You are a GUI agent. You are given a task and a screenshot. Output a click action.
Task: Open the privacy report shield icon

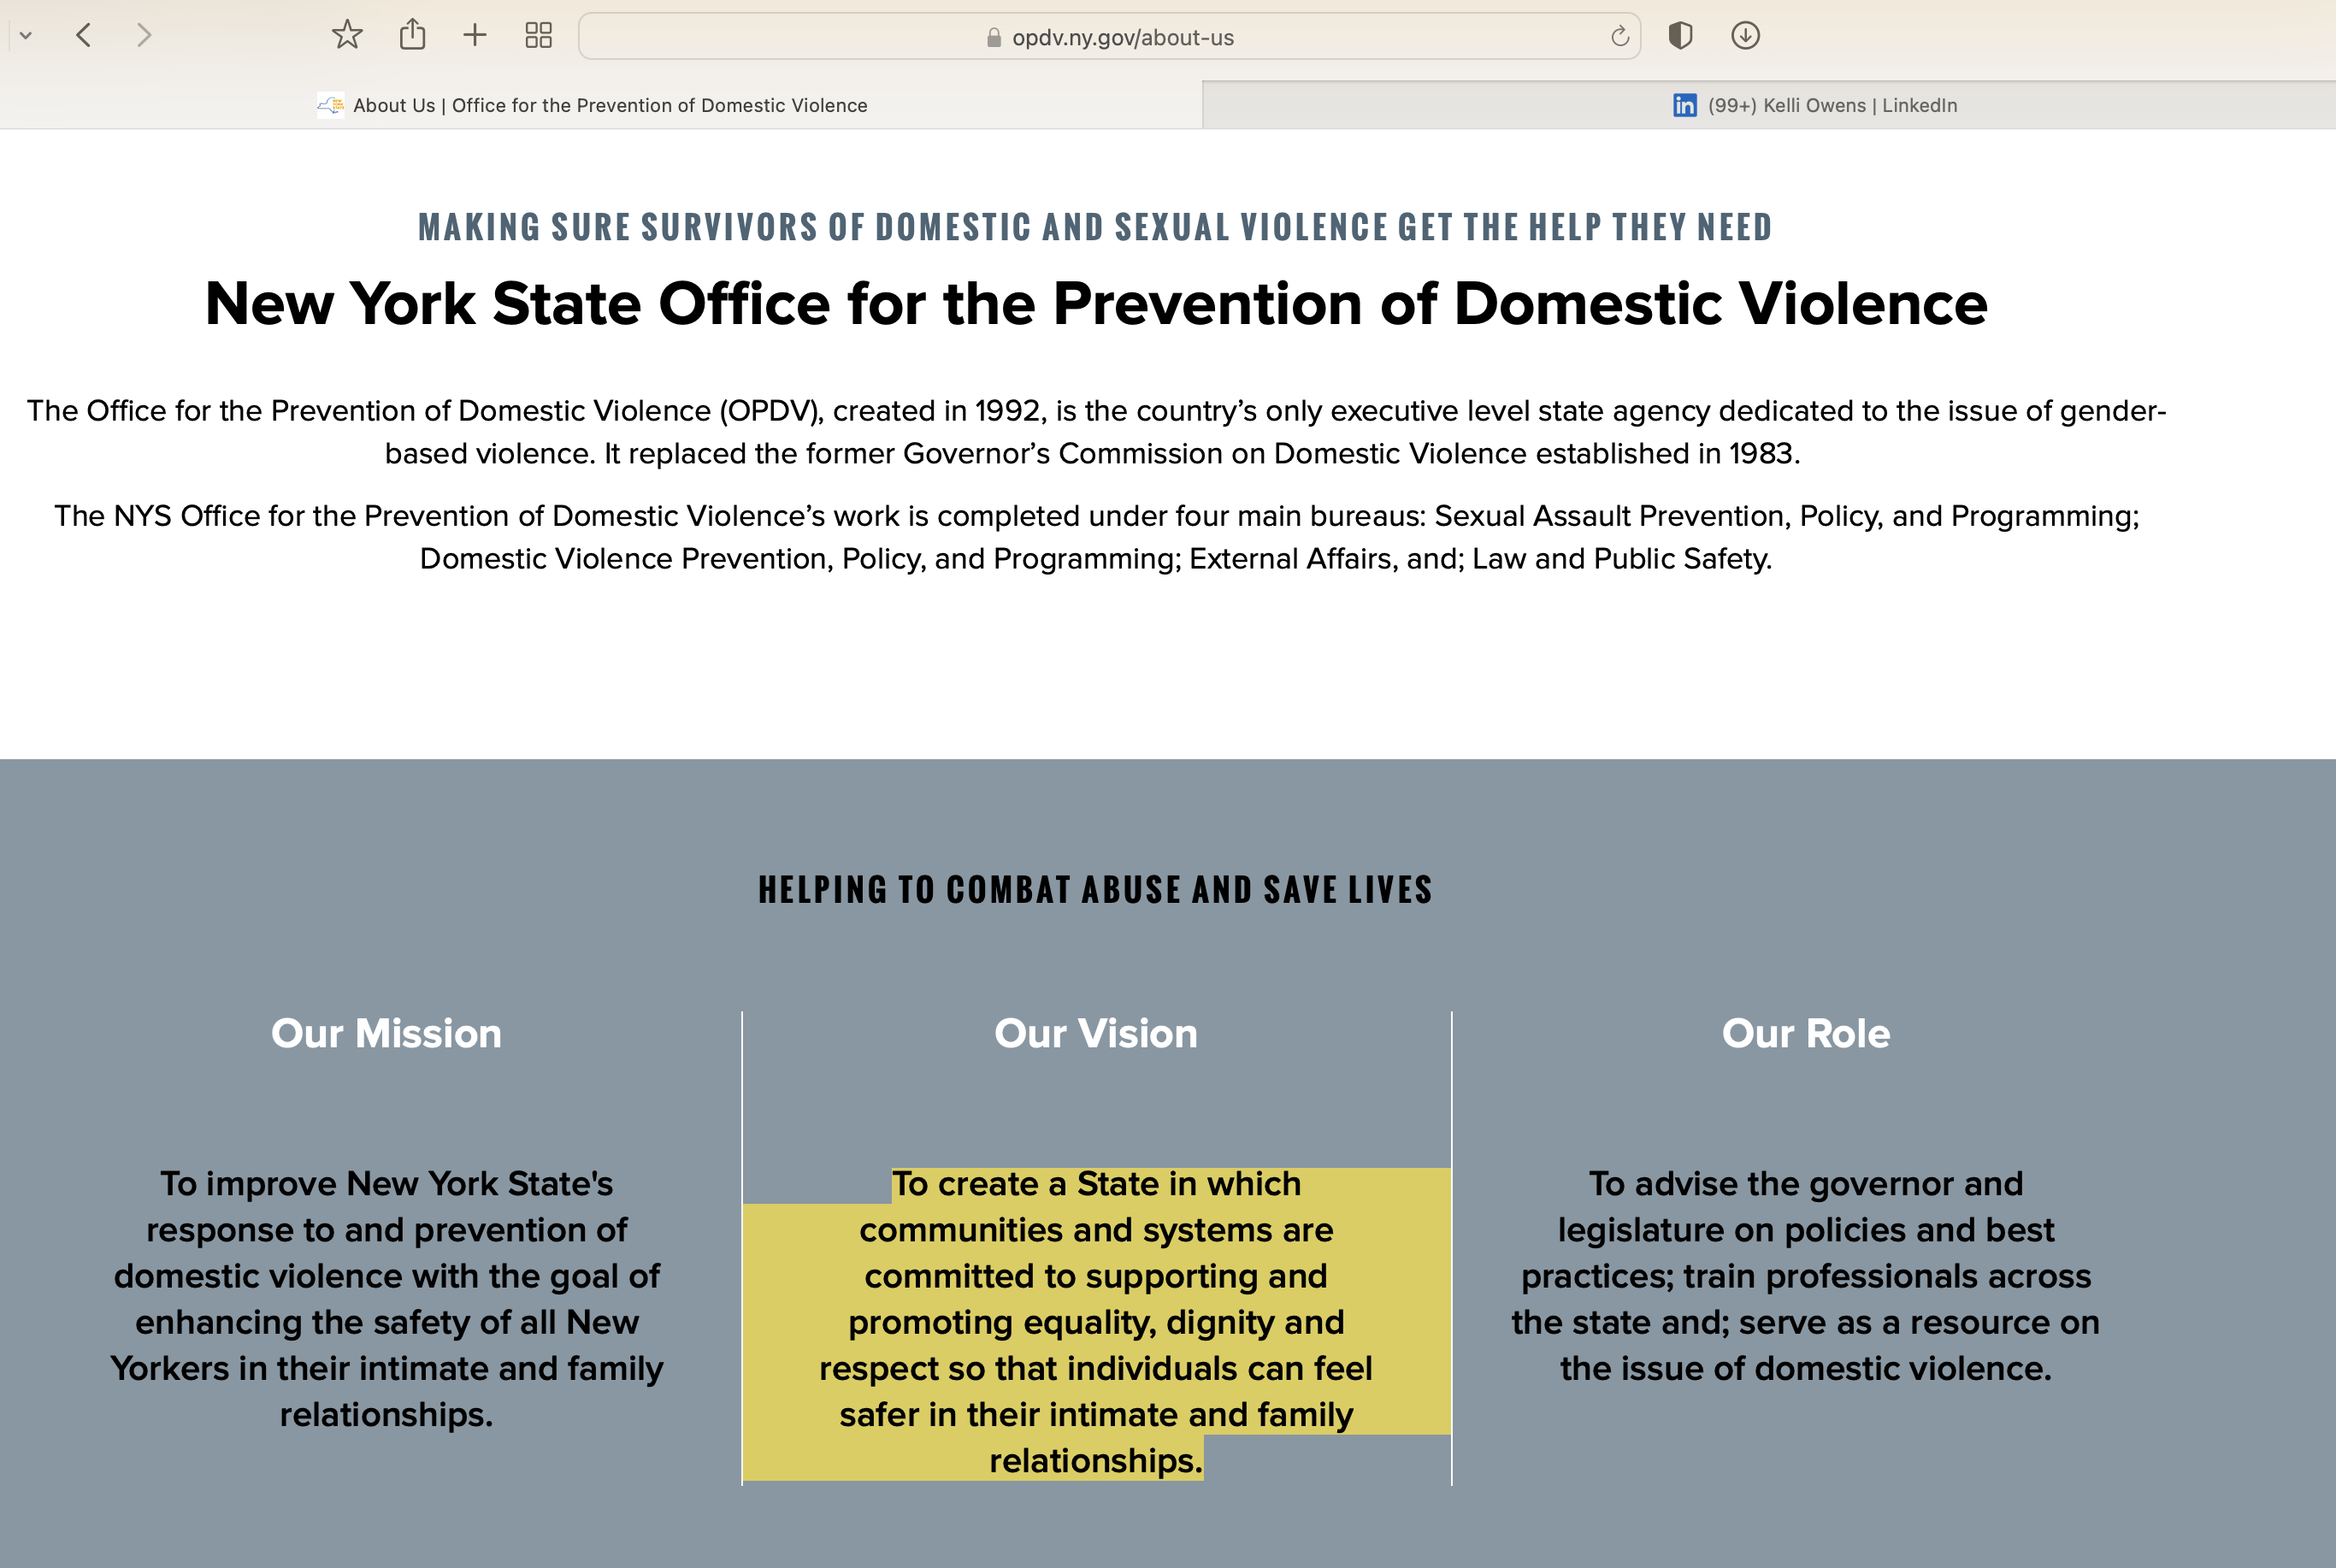(x=1680, y=36)
